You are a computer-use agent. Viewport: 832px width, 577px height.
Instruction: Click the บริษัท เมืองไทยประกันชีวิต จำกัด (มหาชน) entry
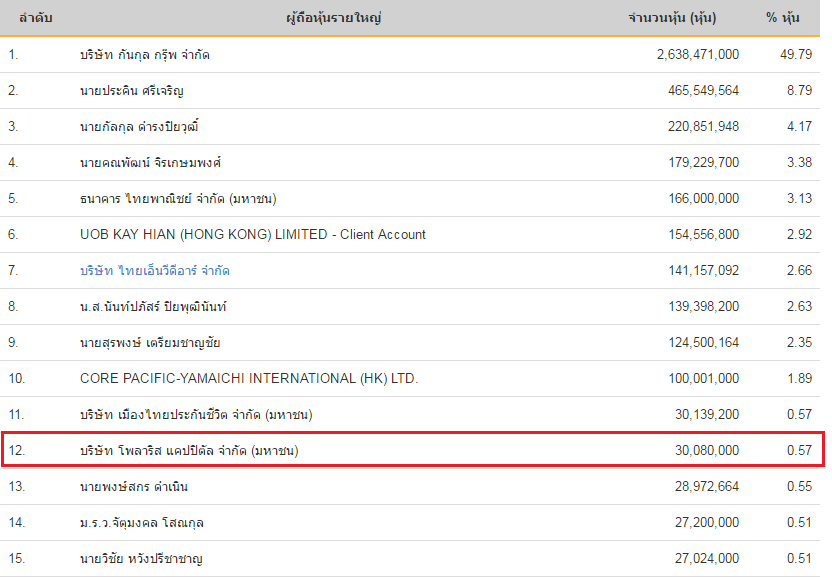point(196,415)
